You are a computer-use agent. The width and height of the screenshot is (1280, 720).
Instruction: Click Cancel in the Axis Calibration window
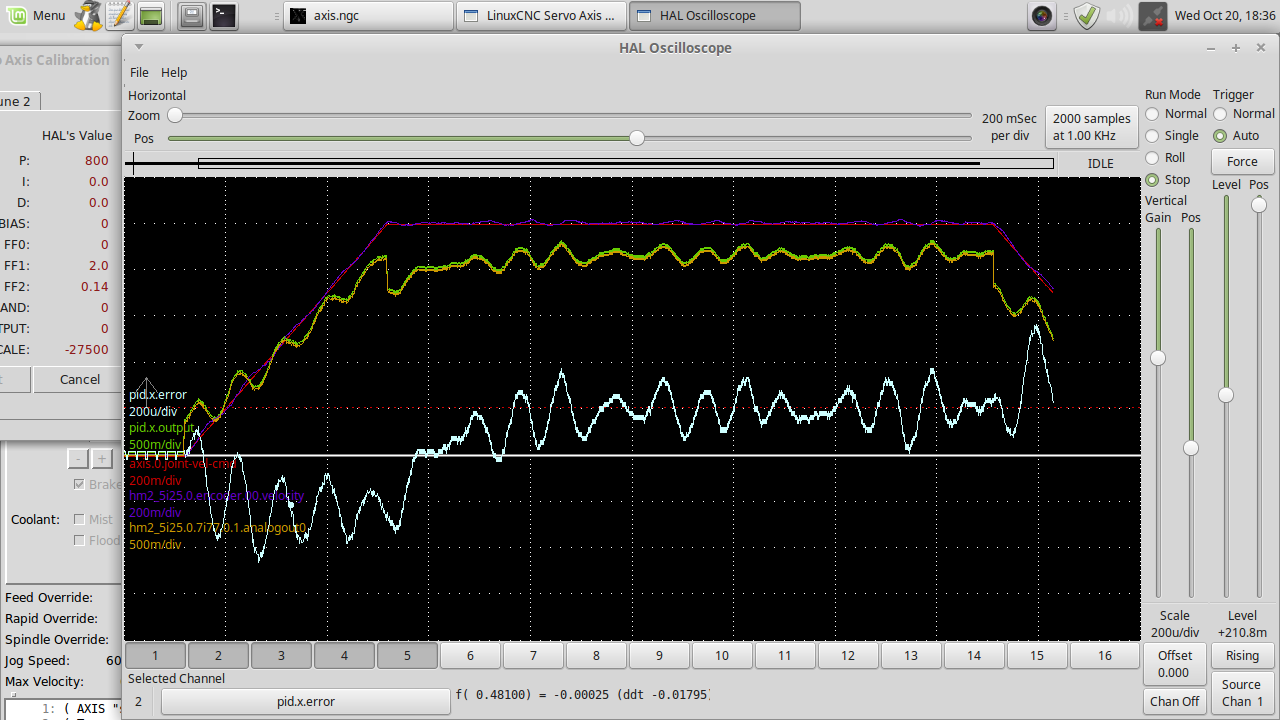[x=79, y=380]
